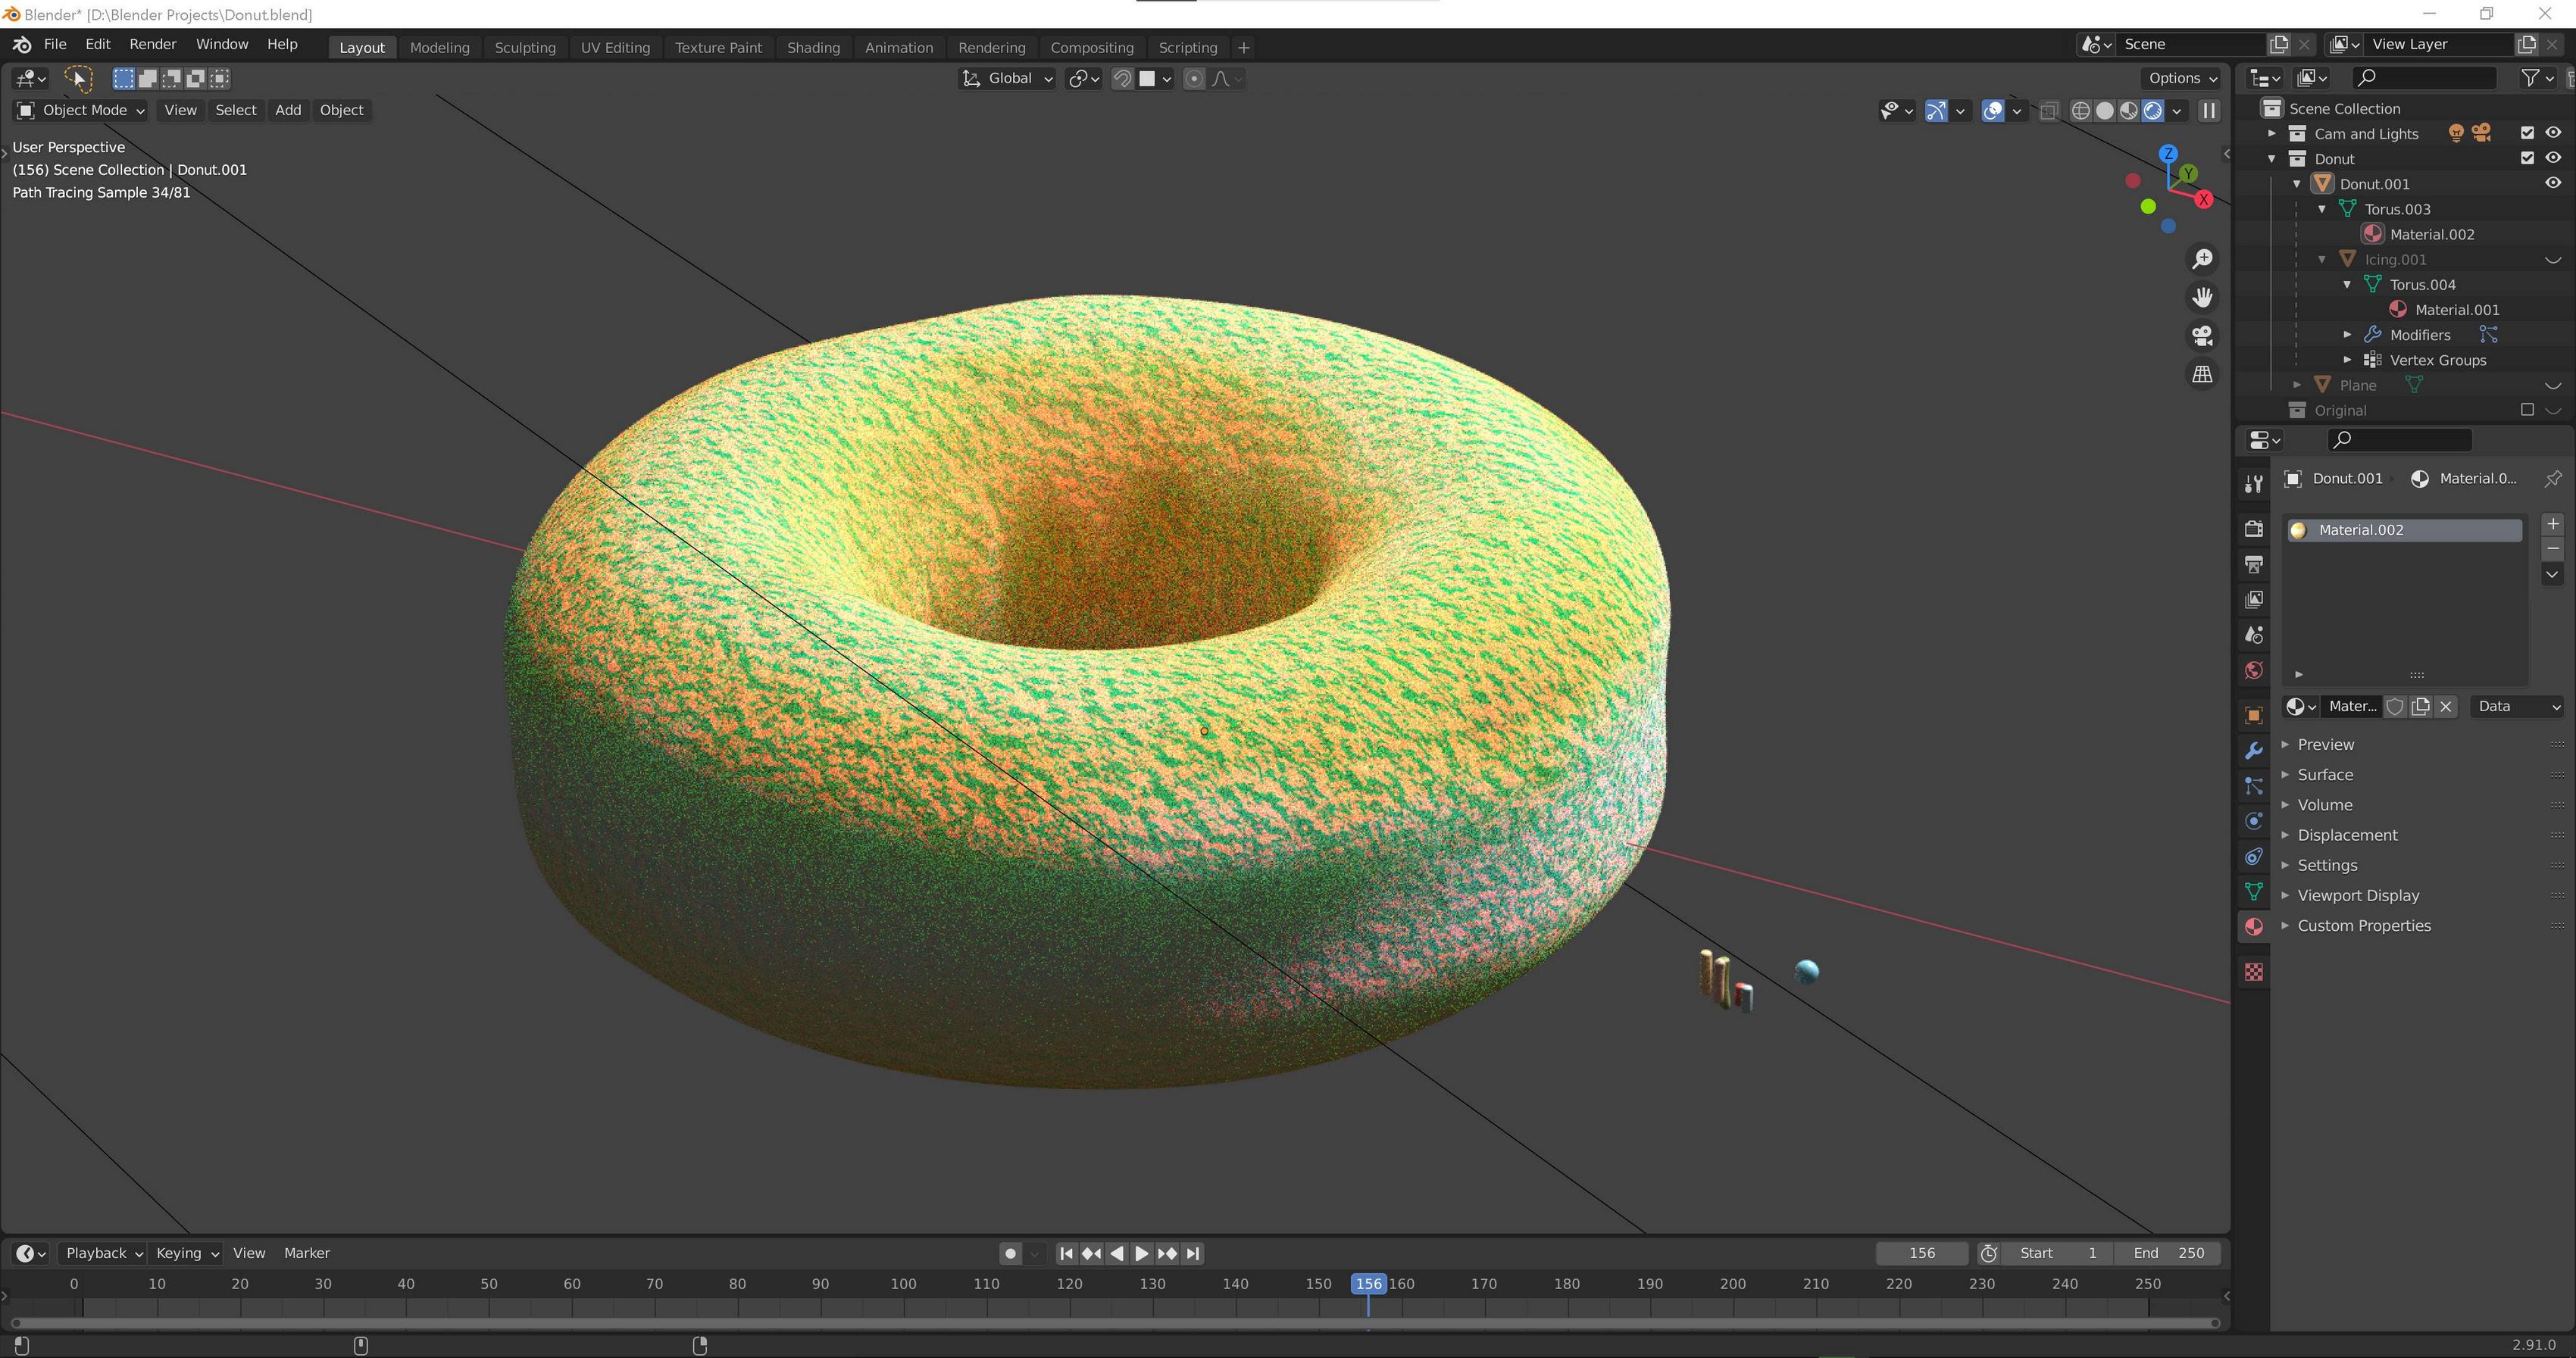The width and height of the screenshot is (2576, 1358).
Task: Open World Properties panel
Action: point(2254,669)
